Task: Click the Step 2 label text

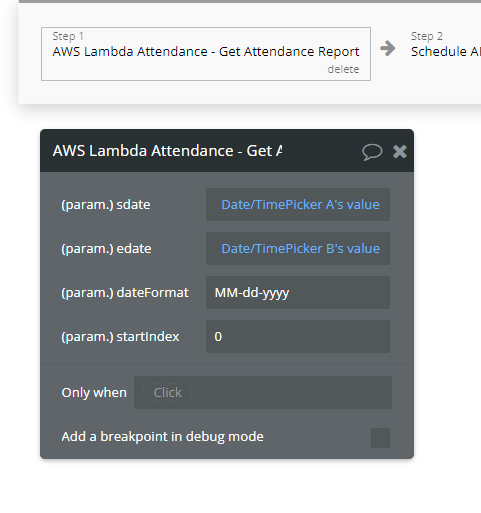Action: (x=427, y=36)
